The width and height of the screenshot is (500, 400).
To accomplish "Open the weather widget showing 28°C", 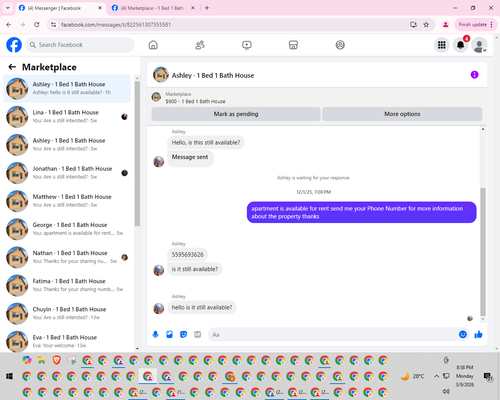I will (x=412, y=376).
